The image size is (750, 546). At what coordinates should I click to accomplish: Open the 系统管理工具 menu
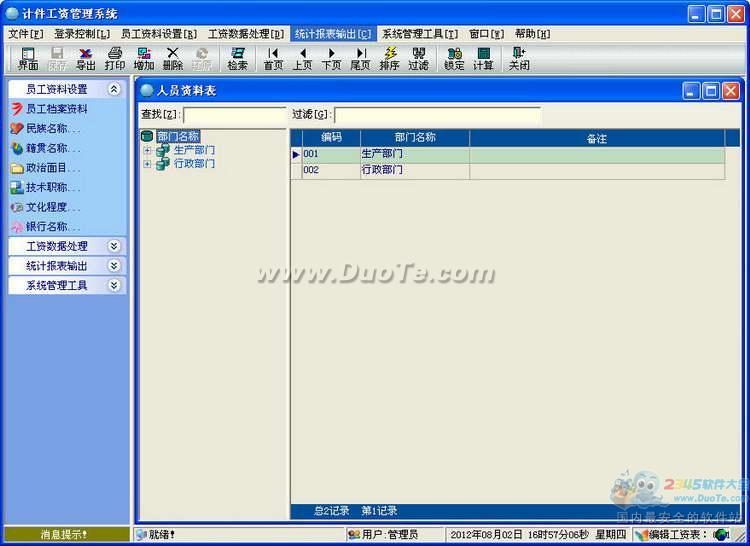[419, 34]
